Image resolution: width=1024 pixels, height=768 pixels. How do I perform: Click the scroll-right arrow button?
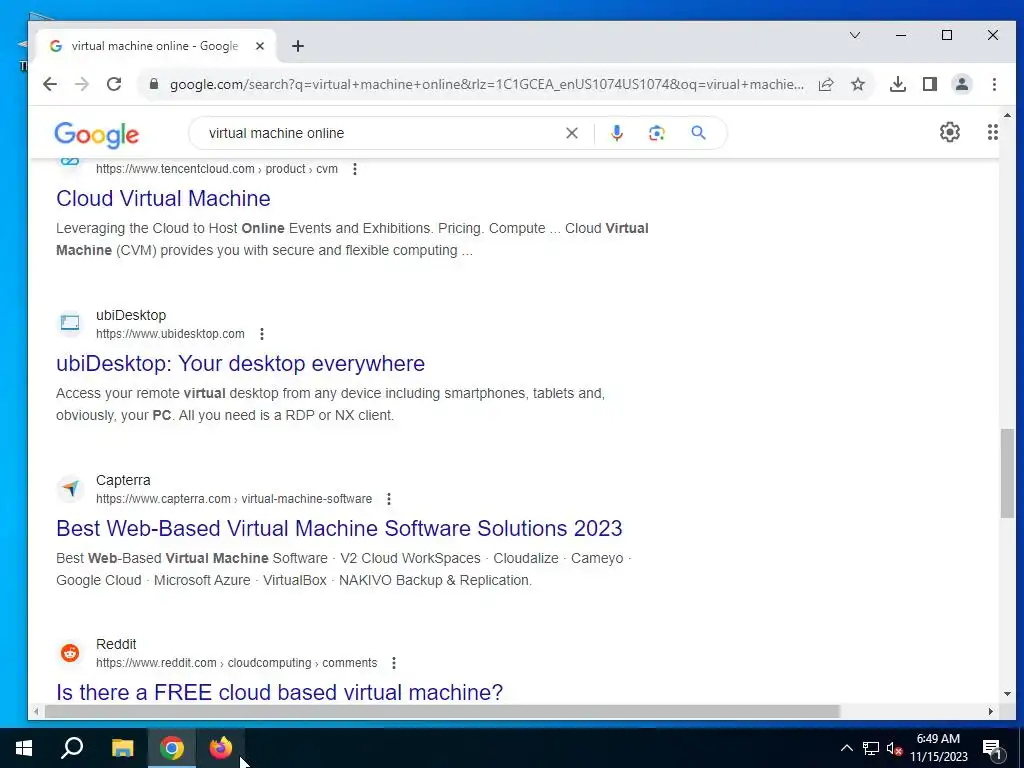(x=991, y=711)
